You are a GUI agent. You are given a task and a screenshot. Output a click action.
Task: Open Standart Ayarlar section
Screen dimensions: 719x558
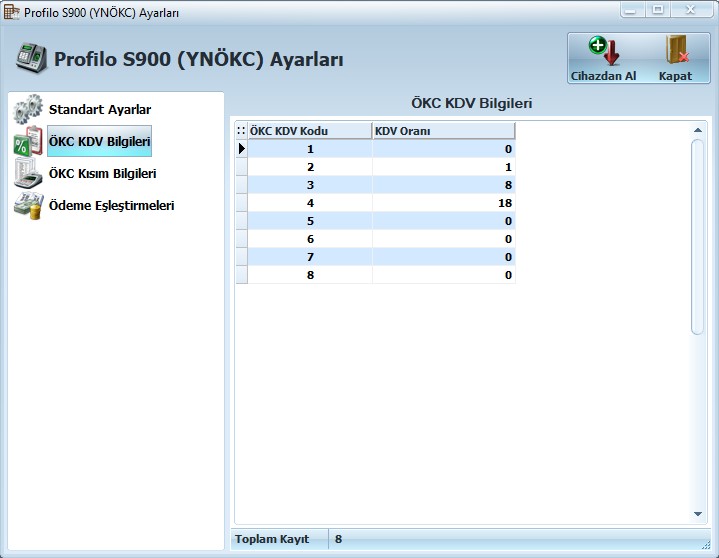tap(100, 110)
